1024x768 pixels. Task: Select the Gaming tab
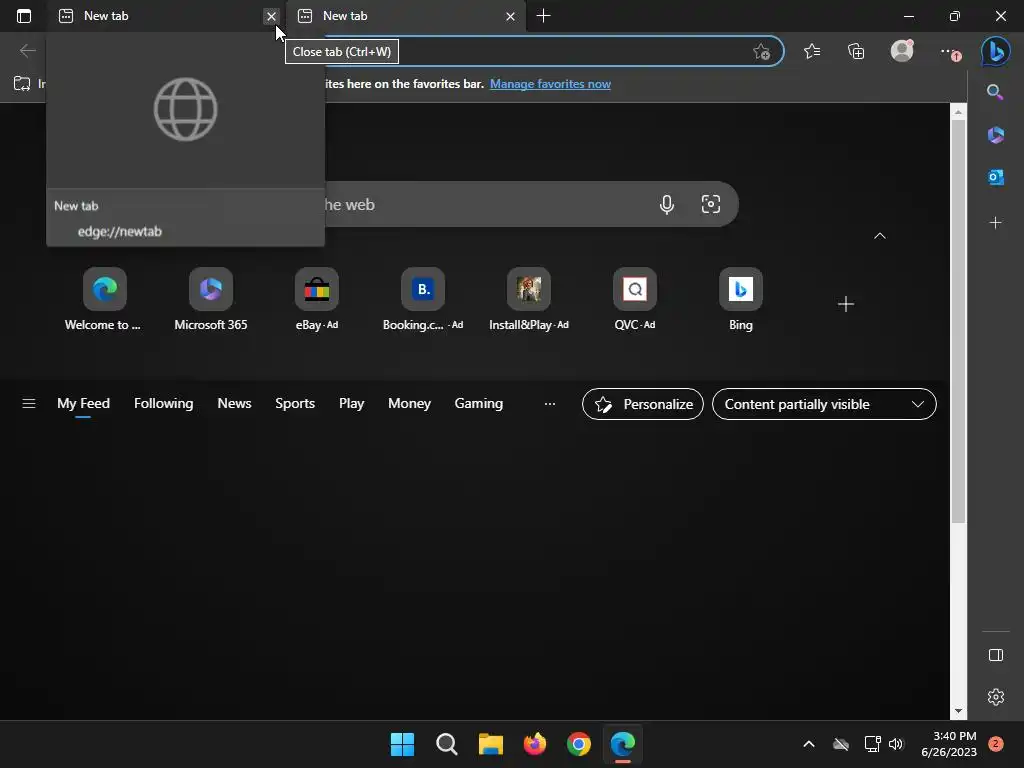[479, 404]
